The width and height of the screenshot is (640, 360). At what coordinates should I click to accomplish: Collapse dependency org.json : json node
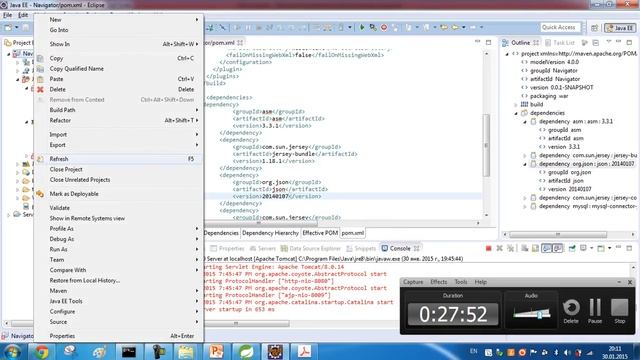pos(525,164)
